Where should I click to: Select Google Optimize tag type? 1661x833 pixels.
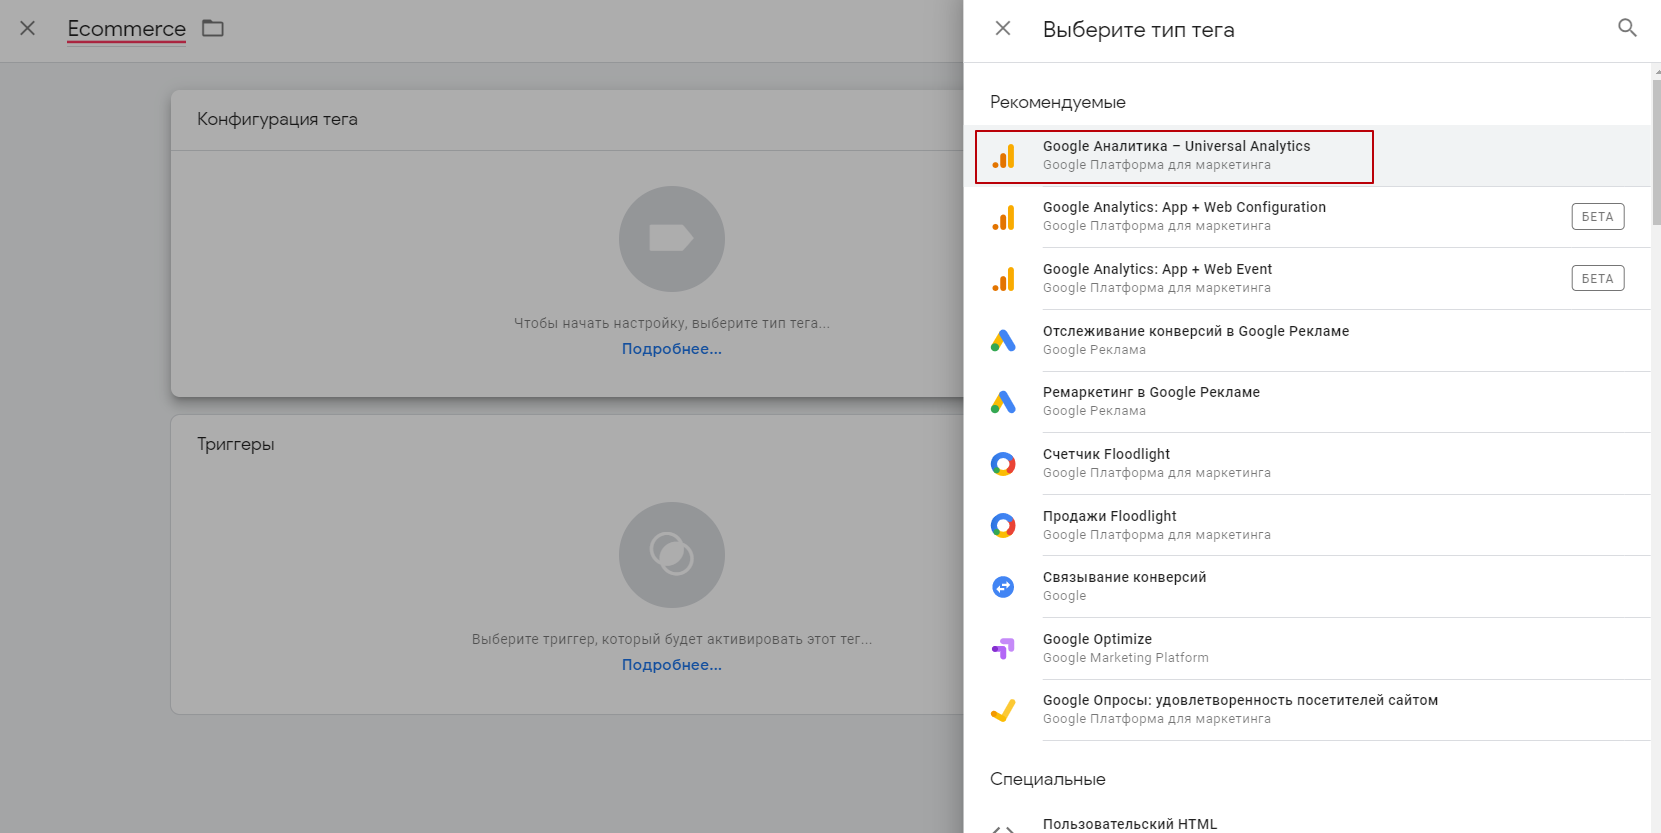[1307, 649]
